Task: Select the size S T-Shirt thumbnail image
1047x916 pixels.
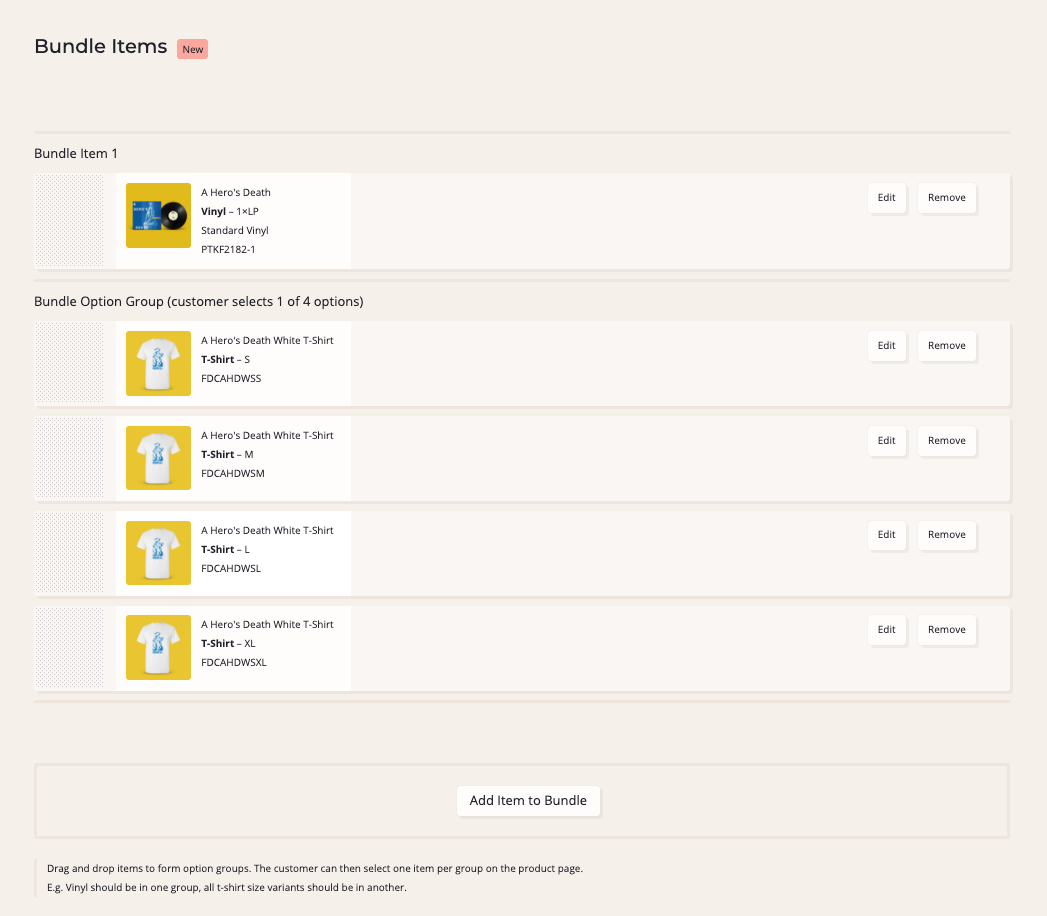Action: point(158,363)
